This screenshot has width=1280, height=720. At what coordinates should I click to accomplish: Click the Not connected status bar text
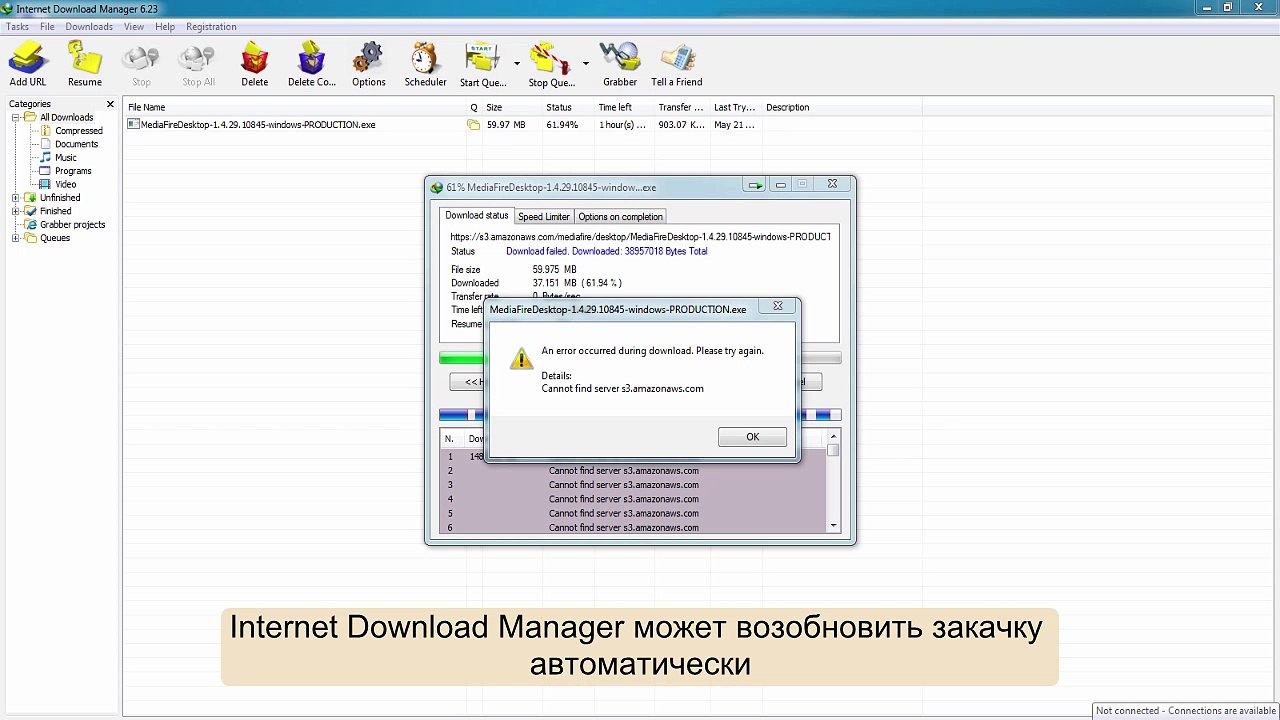coord(1186,711)
